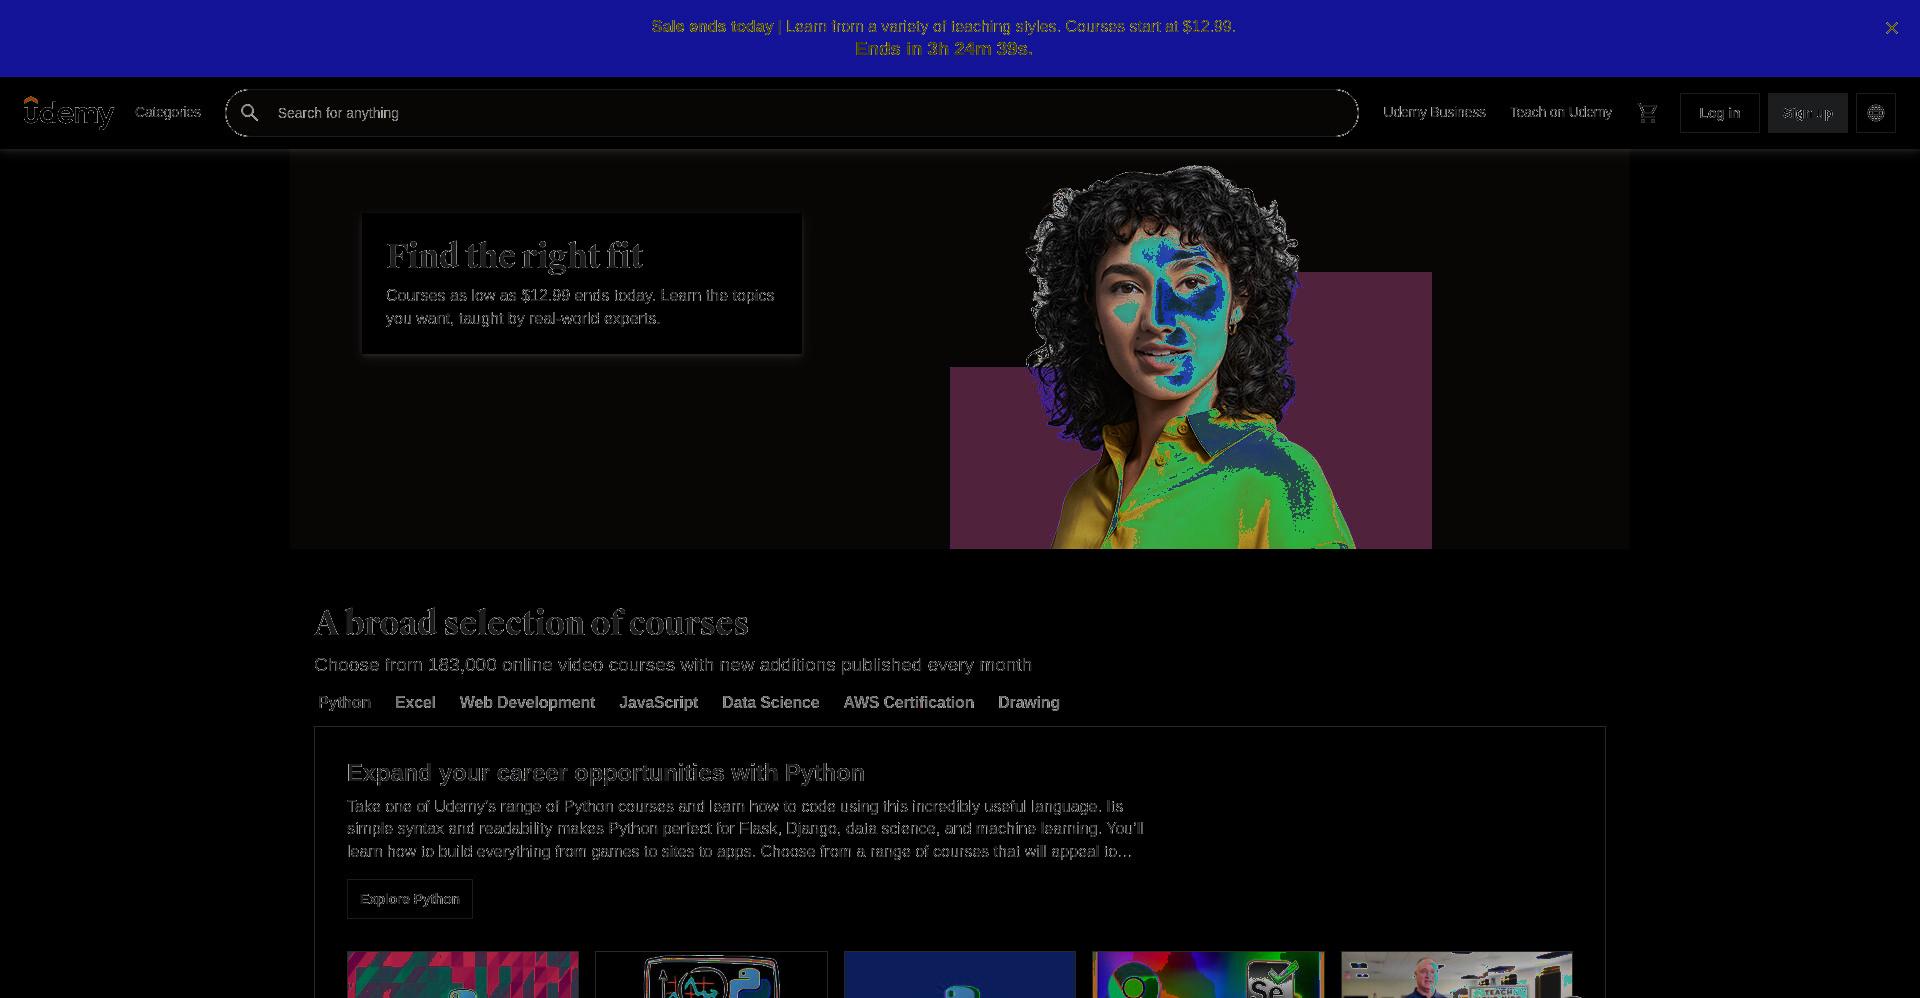
Task: Click the Explore Python button
Action: [x=410, y=899]
